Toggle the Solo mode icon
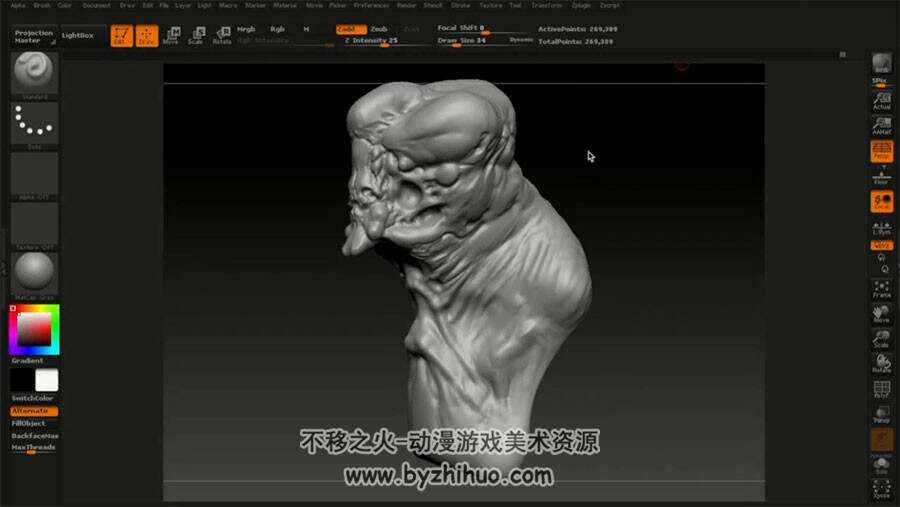Image resolution: width=900 pixels, height=507 pixels. (882, 465)
